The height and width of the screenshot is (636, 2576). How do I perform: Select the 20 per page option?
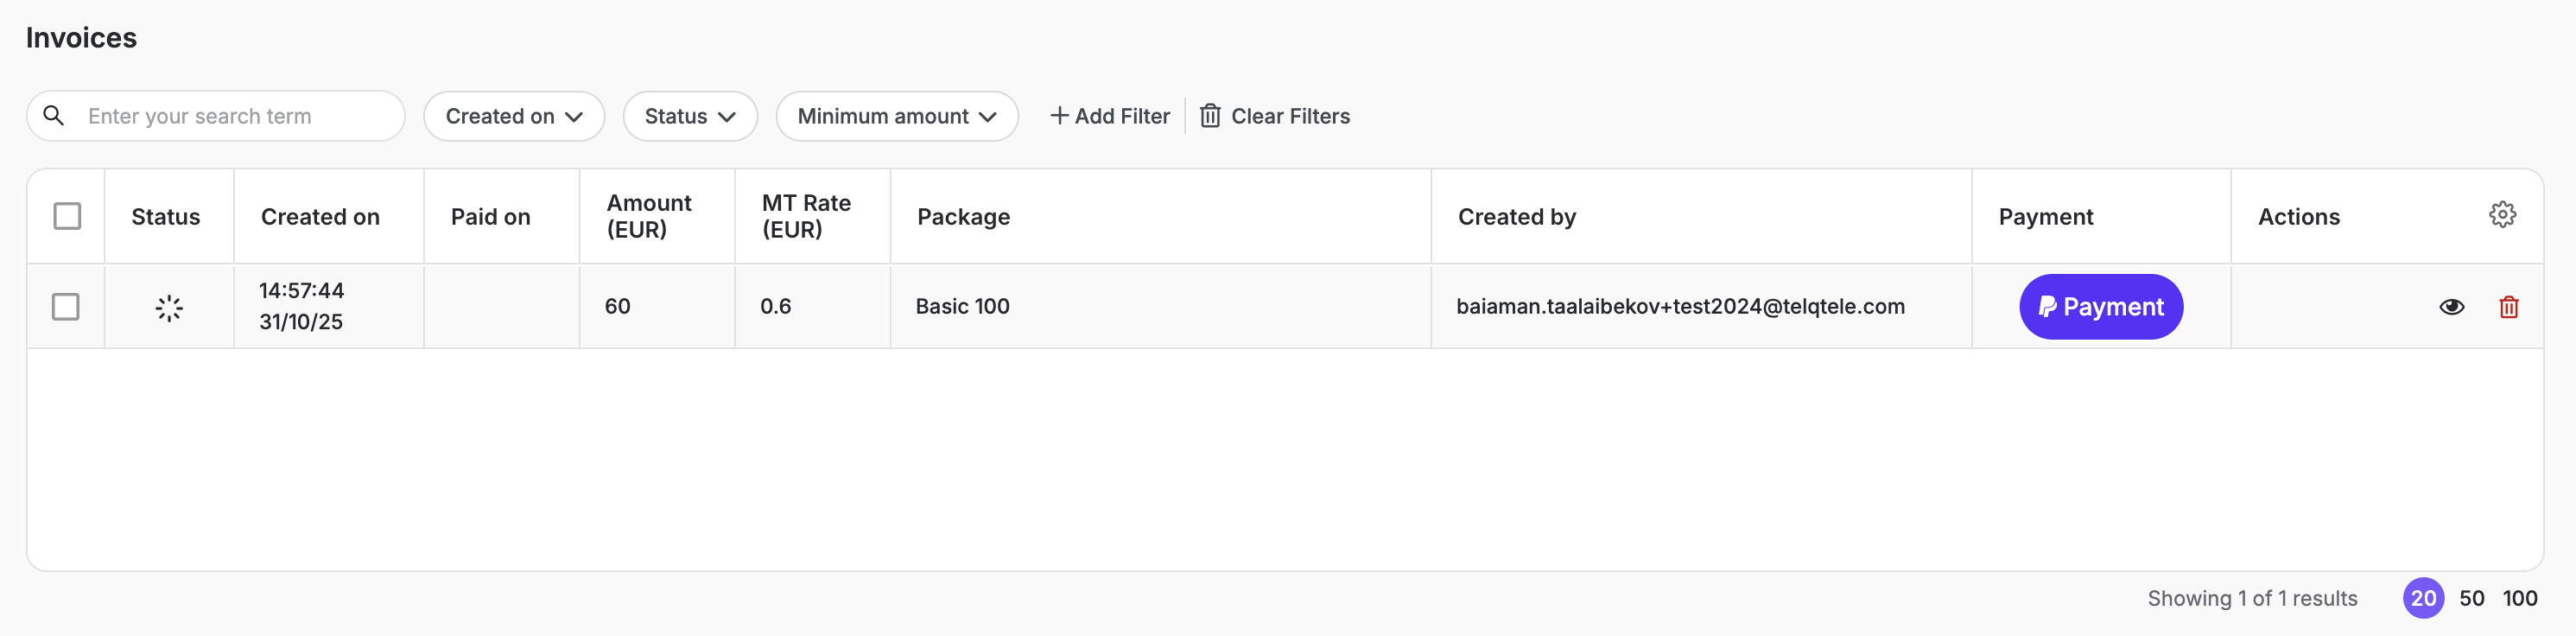[2423, 598]
